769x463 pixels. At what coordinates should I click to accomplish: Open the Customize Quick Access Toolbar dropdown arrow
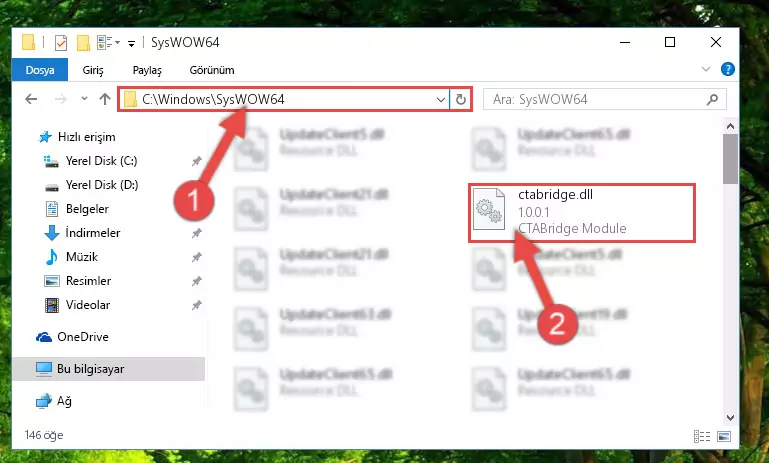coord(131,44)
